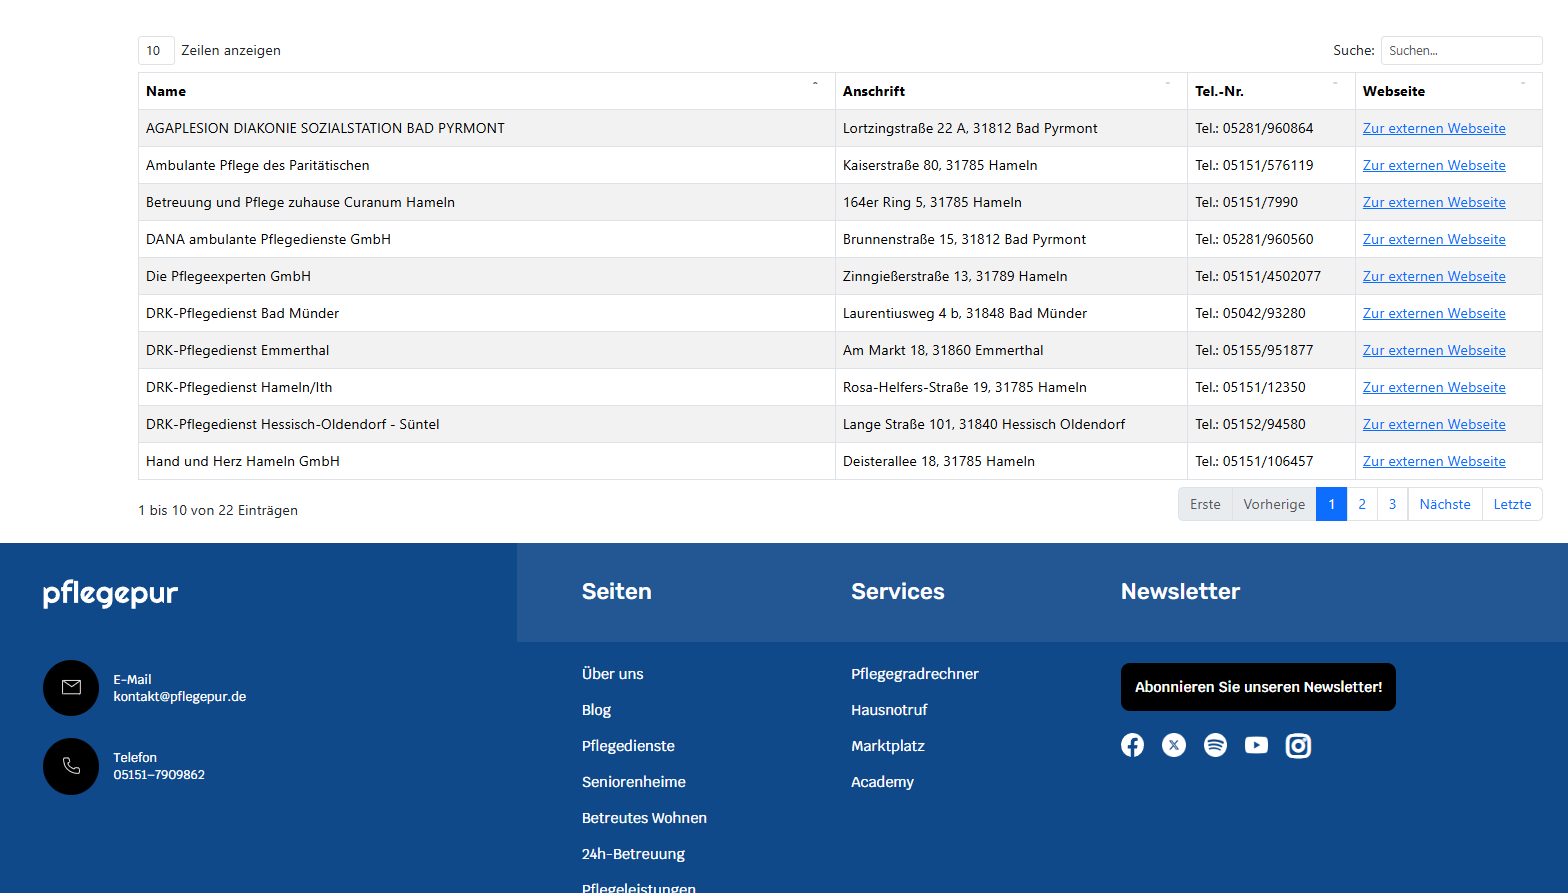This screenshot has height=893, width=1568.
Task: Sort table by Tel.-Nr. column
Action: click(1271, 91)
